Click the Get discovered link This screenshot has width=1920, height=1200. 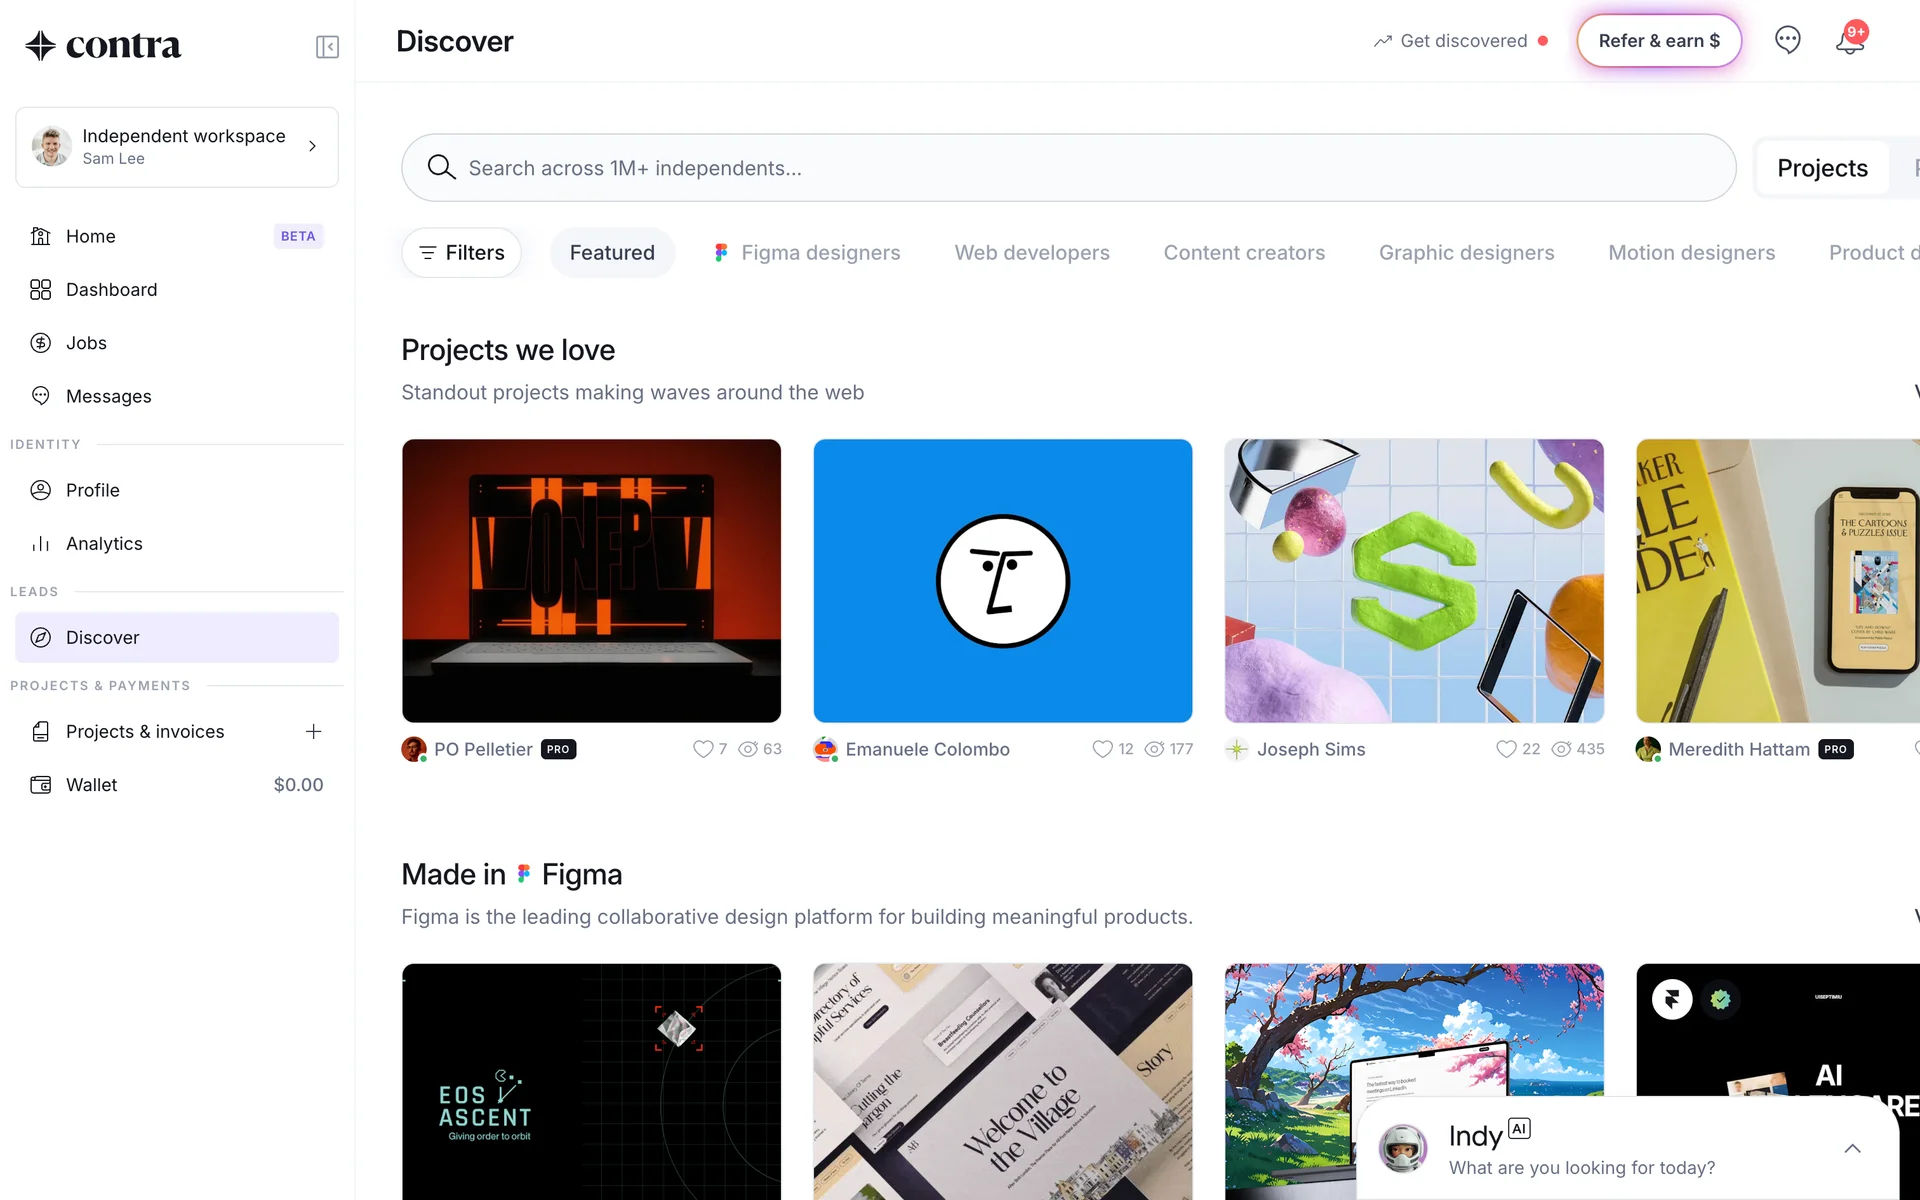(1463, 41)
